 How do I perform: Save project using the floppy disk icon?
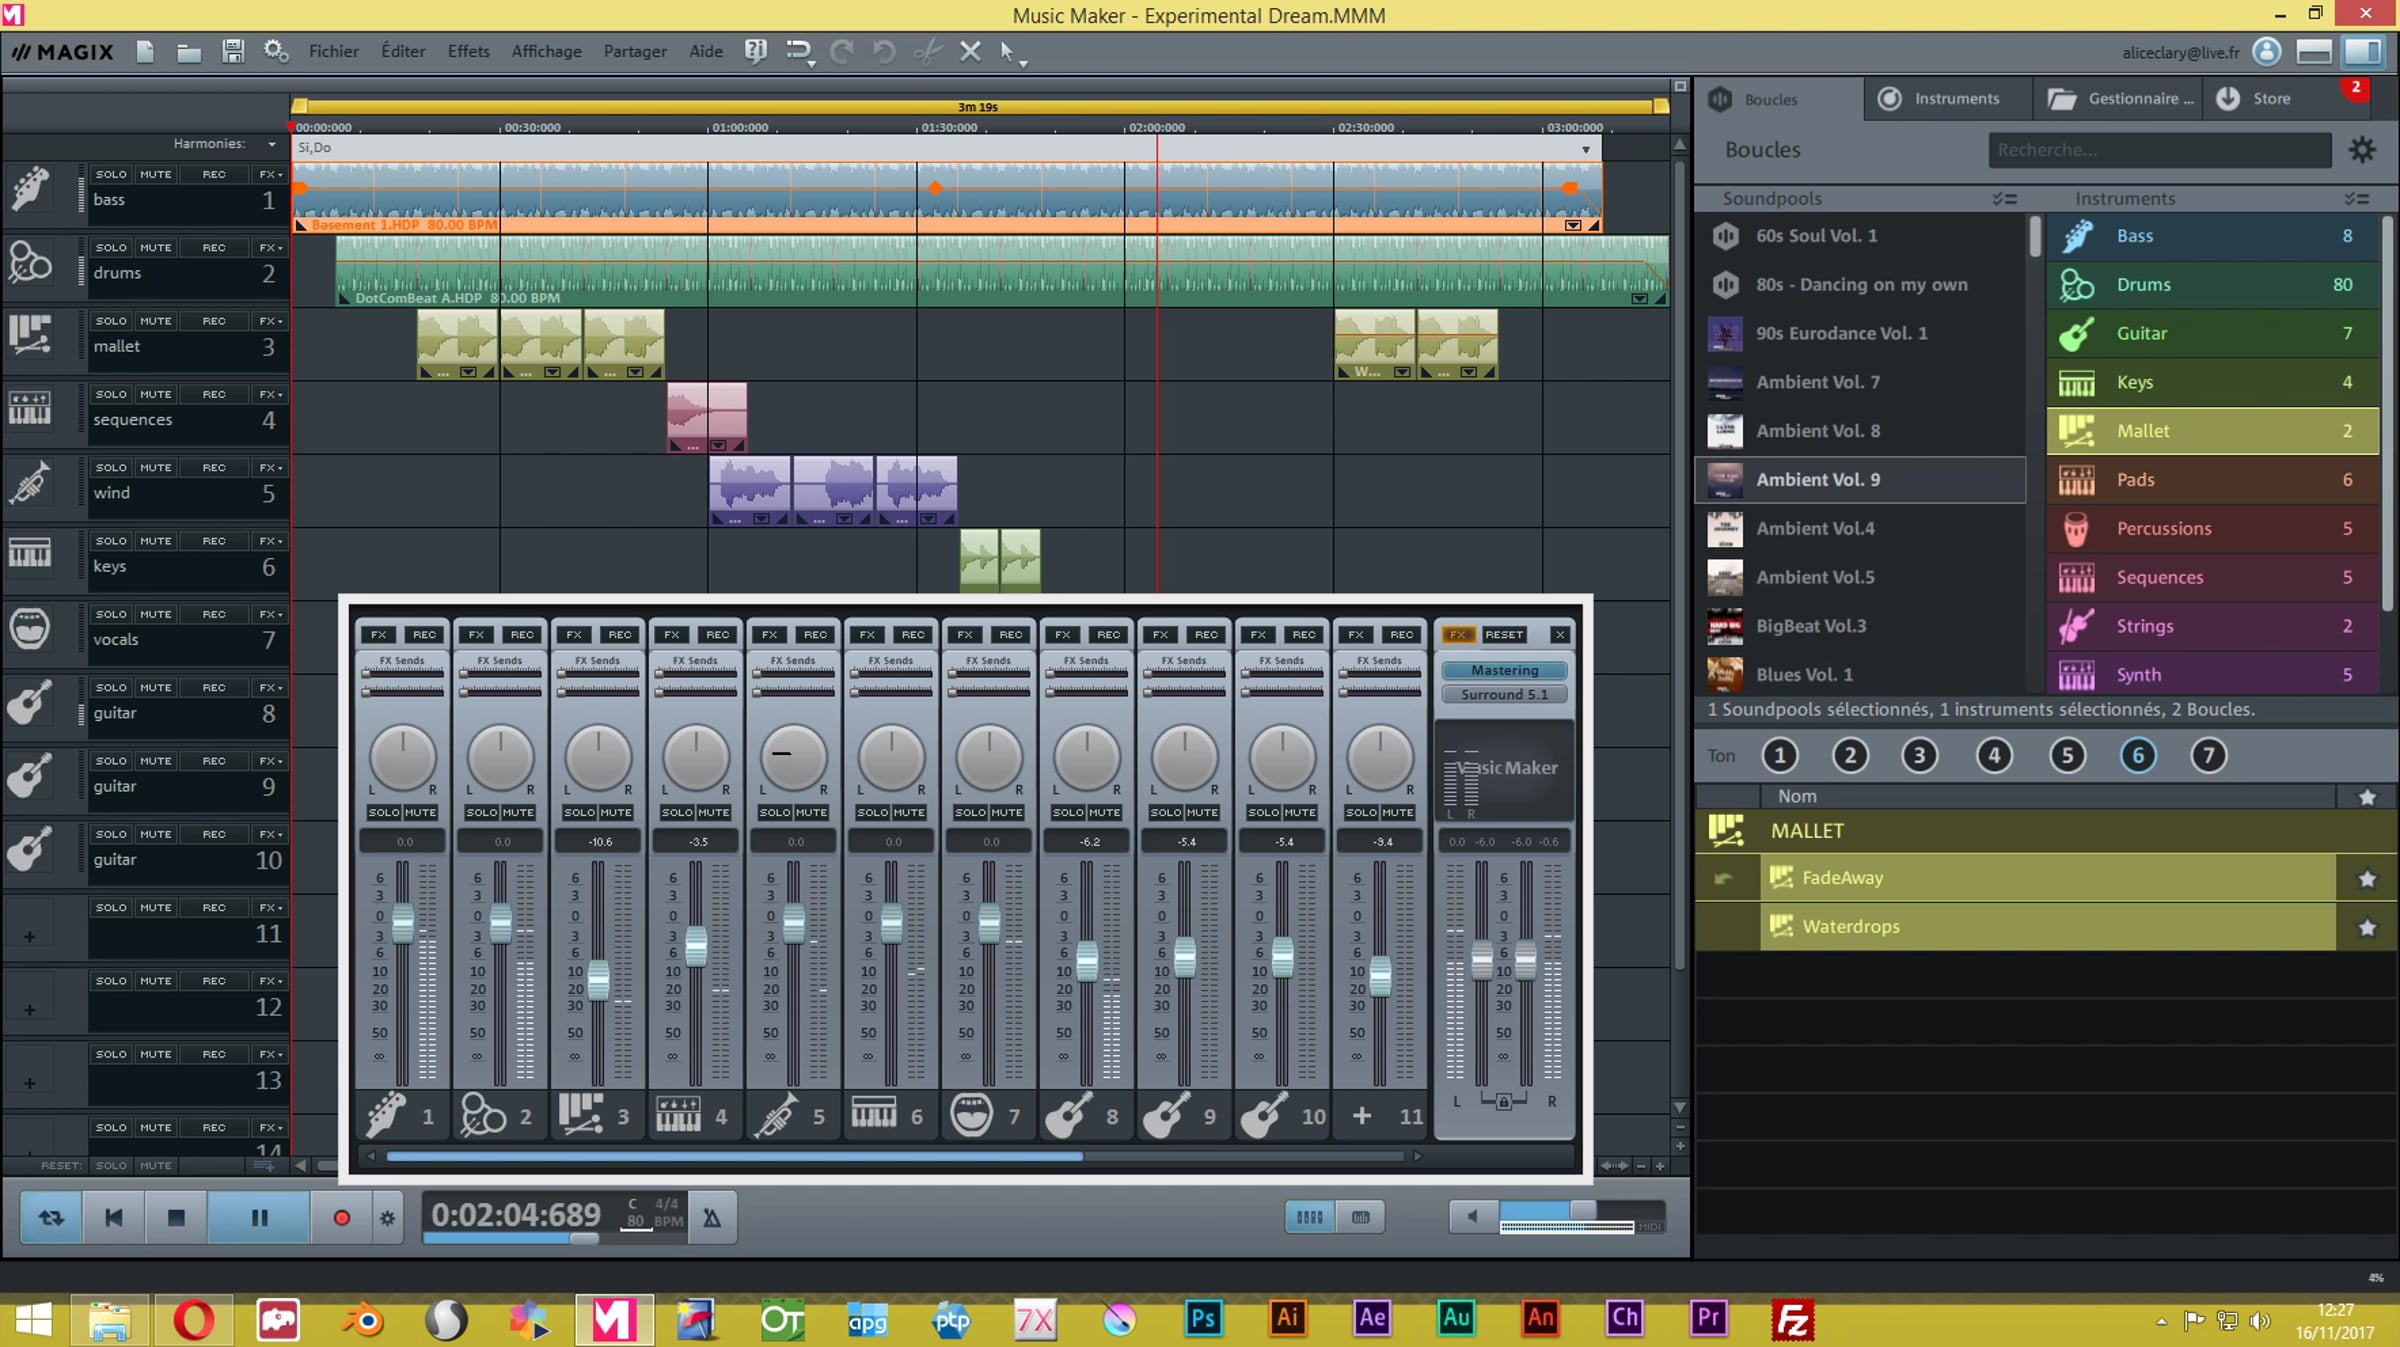(x=233, y=51)
